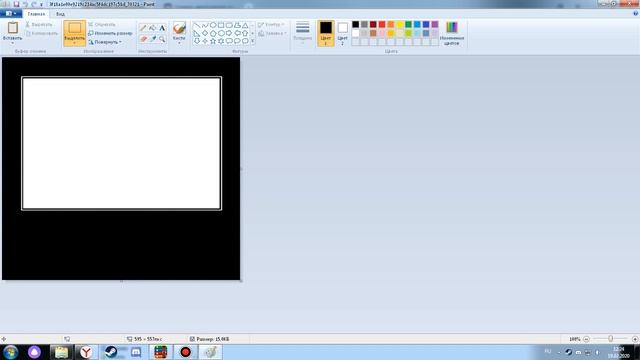640x360 pixels.
Task: Open Discord from the taskbar
Action: (x=136, y=352)
